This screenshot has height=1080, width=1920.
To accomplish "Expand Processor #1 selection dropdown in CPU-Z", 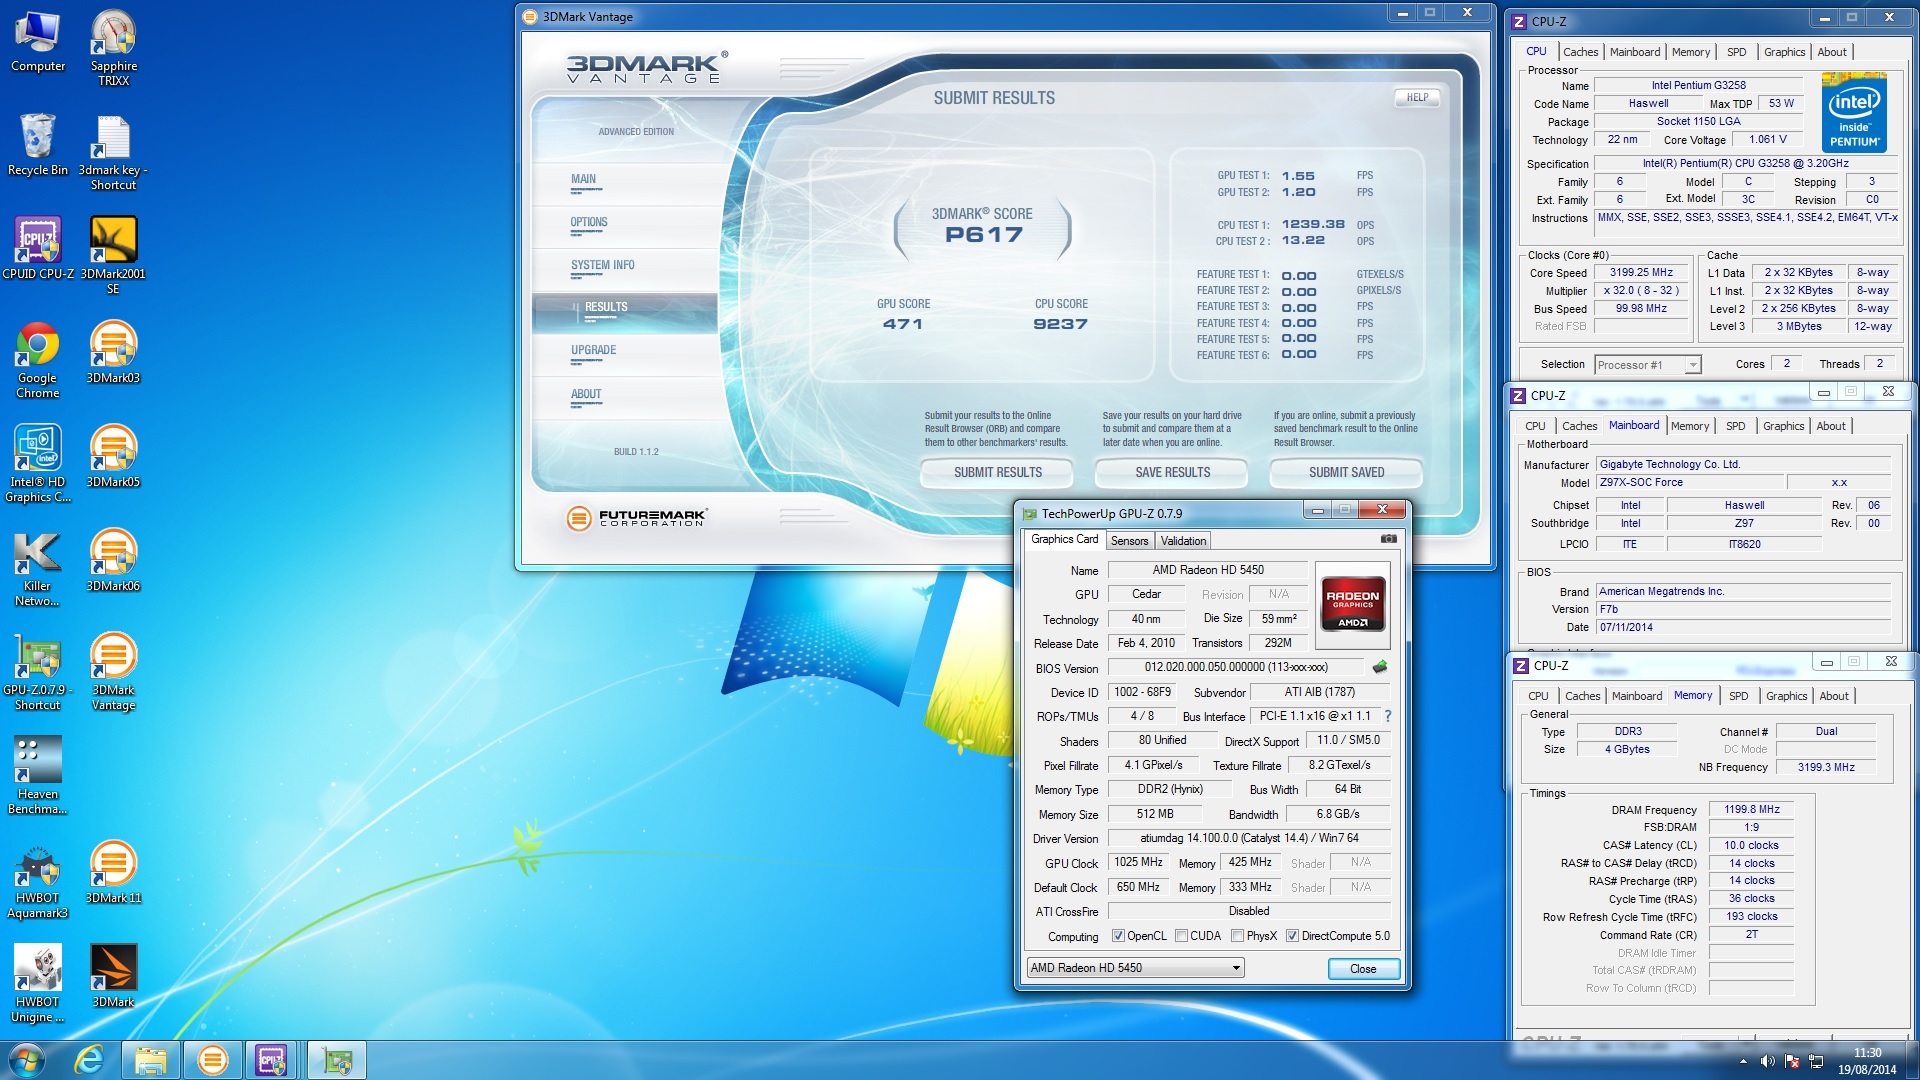I will [1647, 365].
